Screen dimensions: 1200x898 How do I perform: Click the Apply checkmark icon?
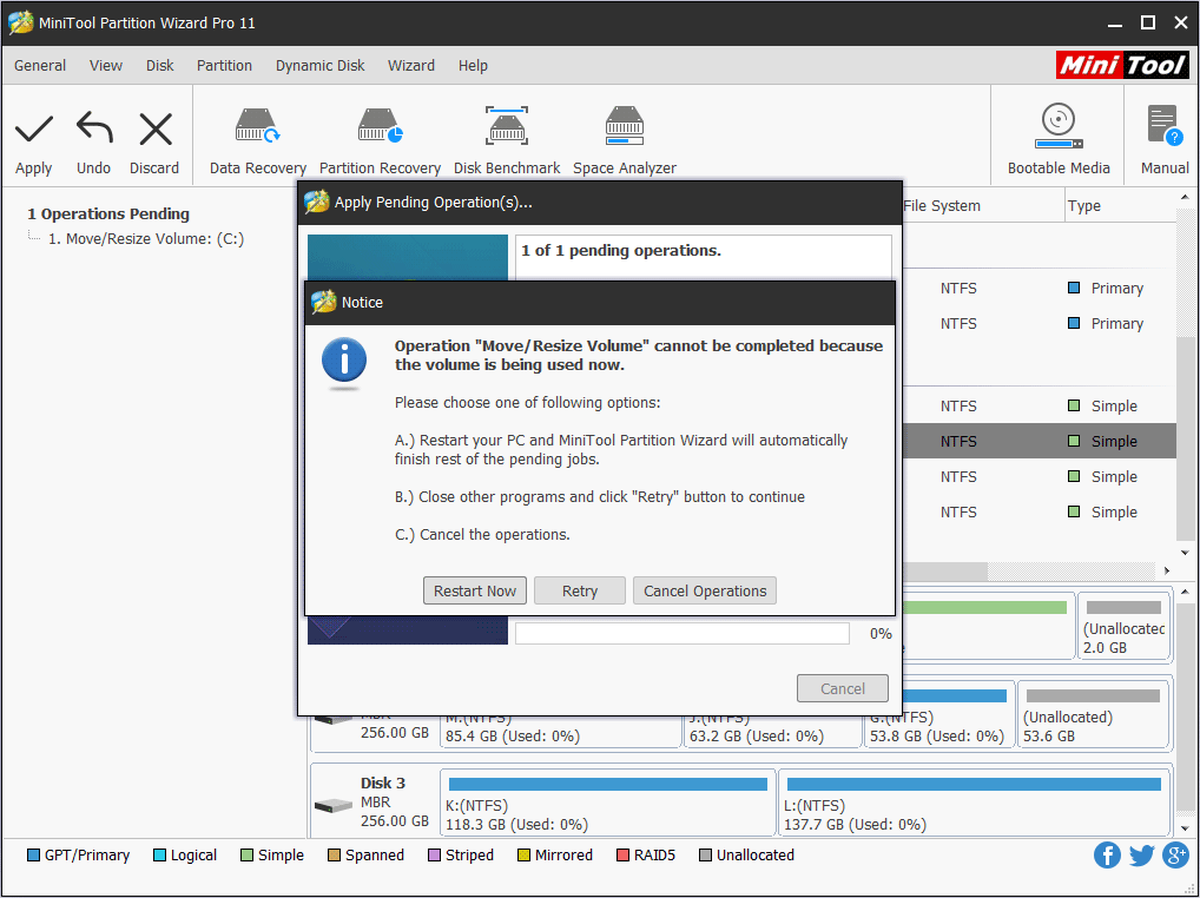pyautogui.click(x=34, y=128)
